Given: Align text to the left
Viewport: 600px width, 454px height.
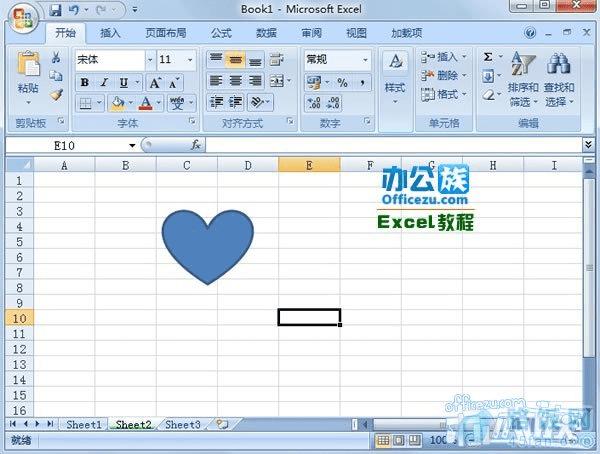Looking at the screenshot, I should (216, 81).
